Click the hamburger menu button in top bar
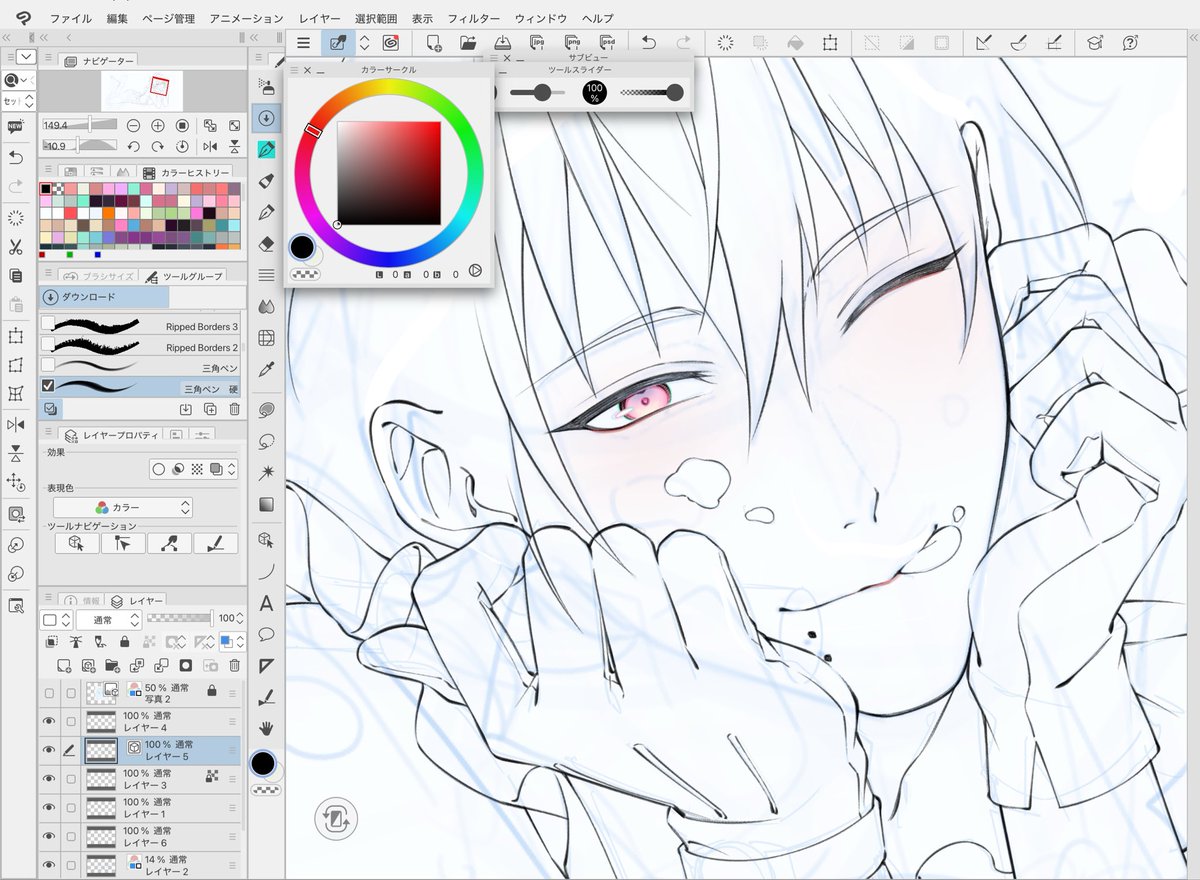 [x=303, y=43]
